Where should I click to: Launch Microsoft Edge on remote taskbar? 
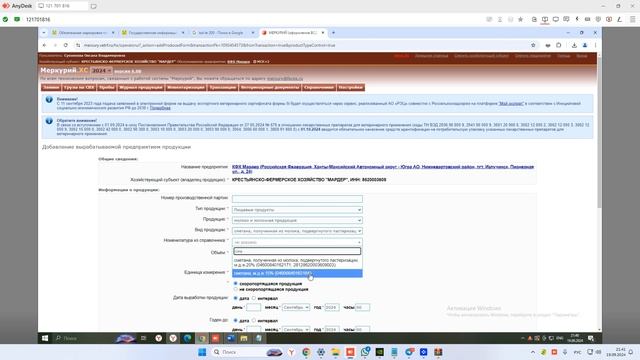(x=187, y=338)
